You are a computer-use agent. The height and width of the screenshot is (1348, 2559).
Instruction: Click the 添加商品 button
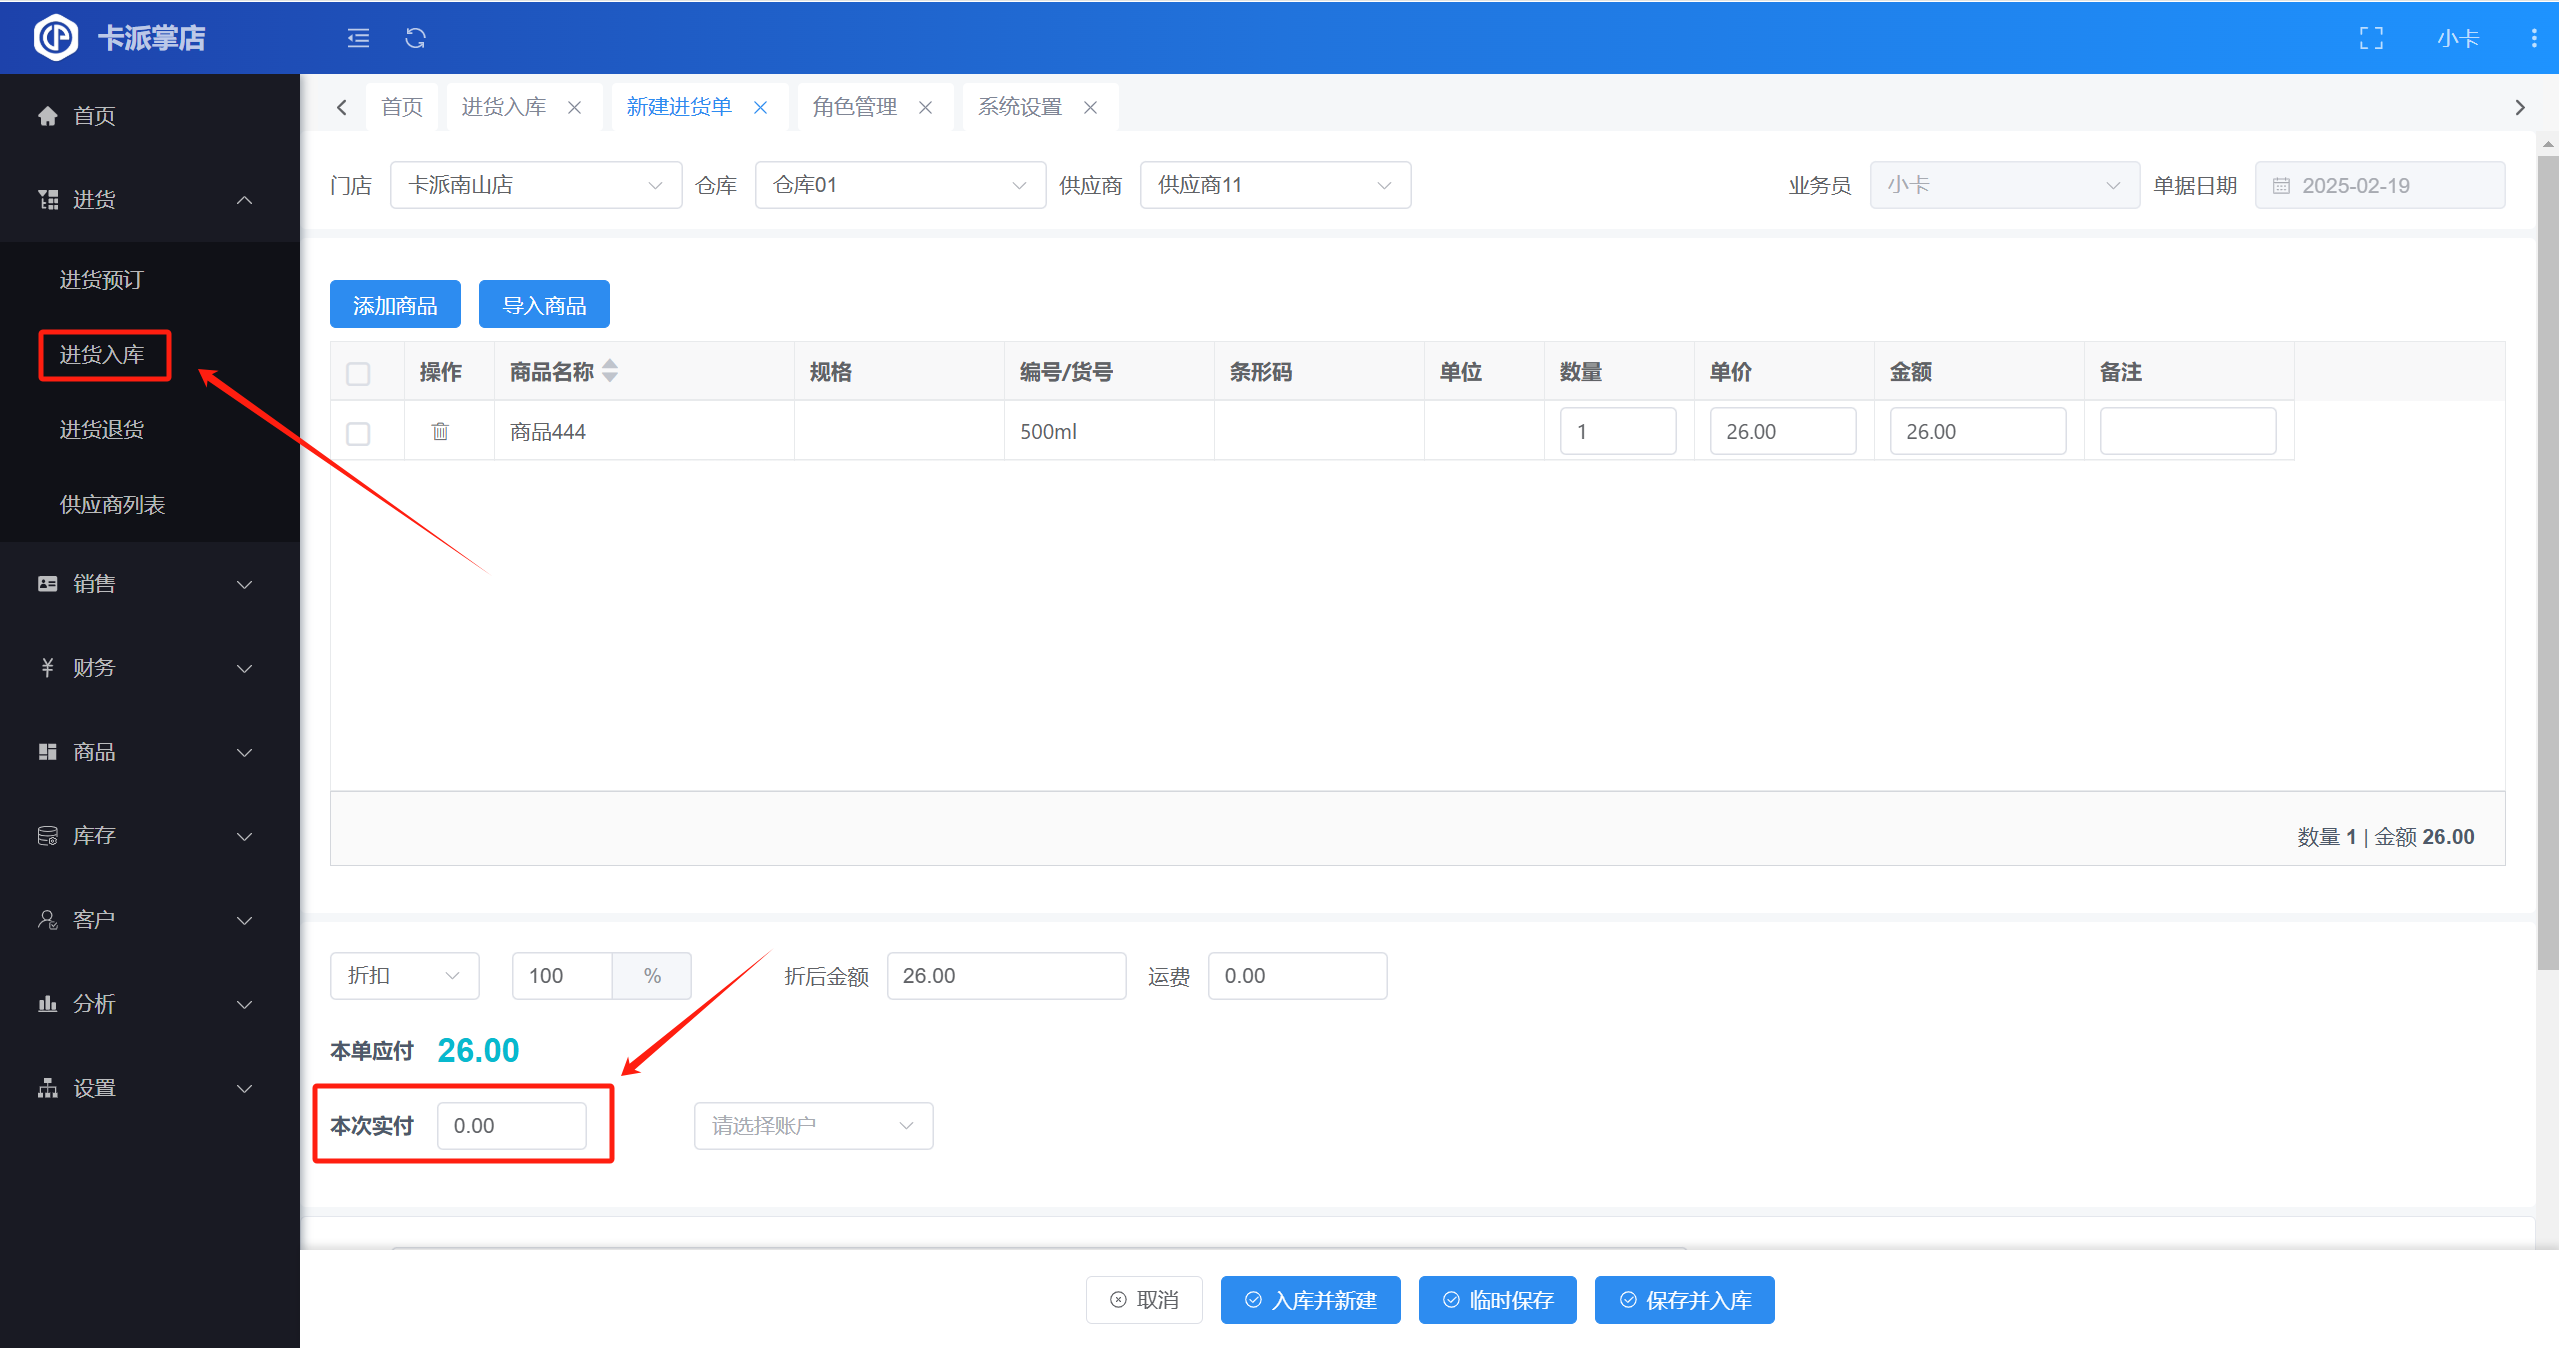(x=395, y=305)
